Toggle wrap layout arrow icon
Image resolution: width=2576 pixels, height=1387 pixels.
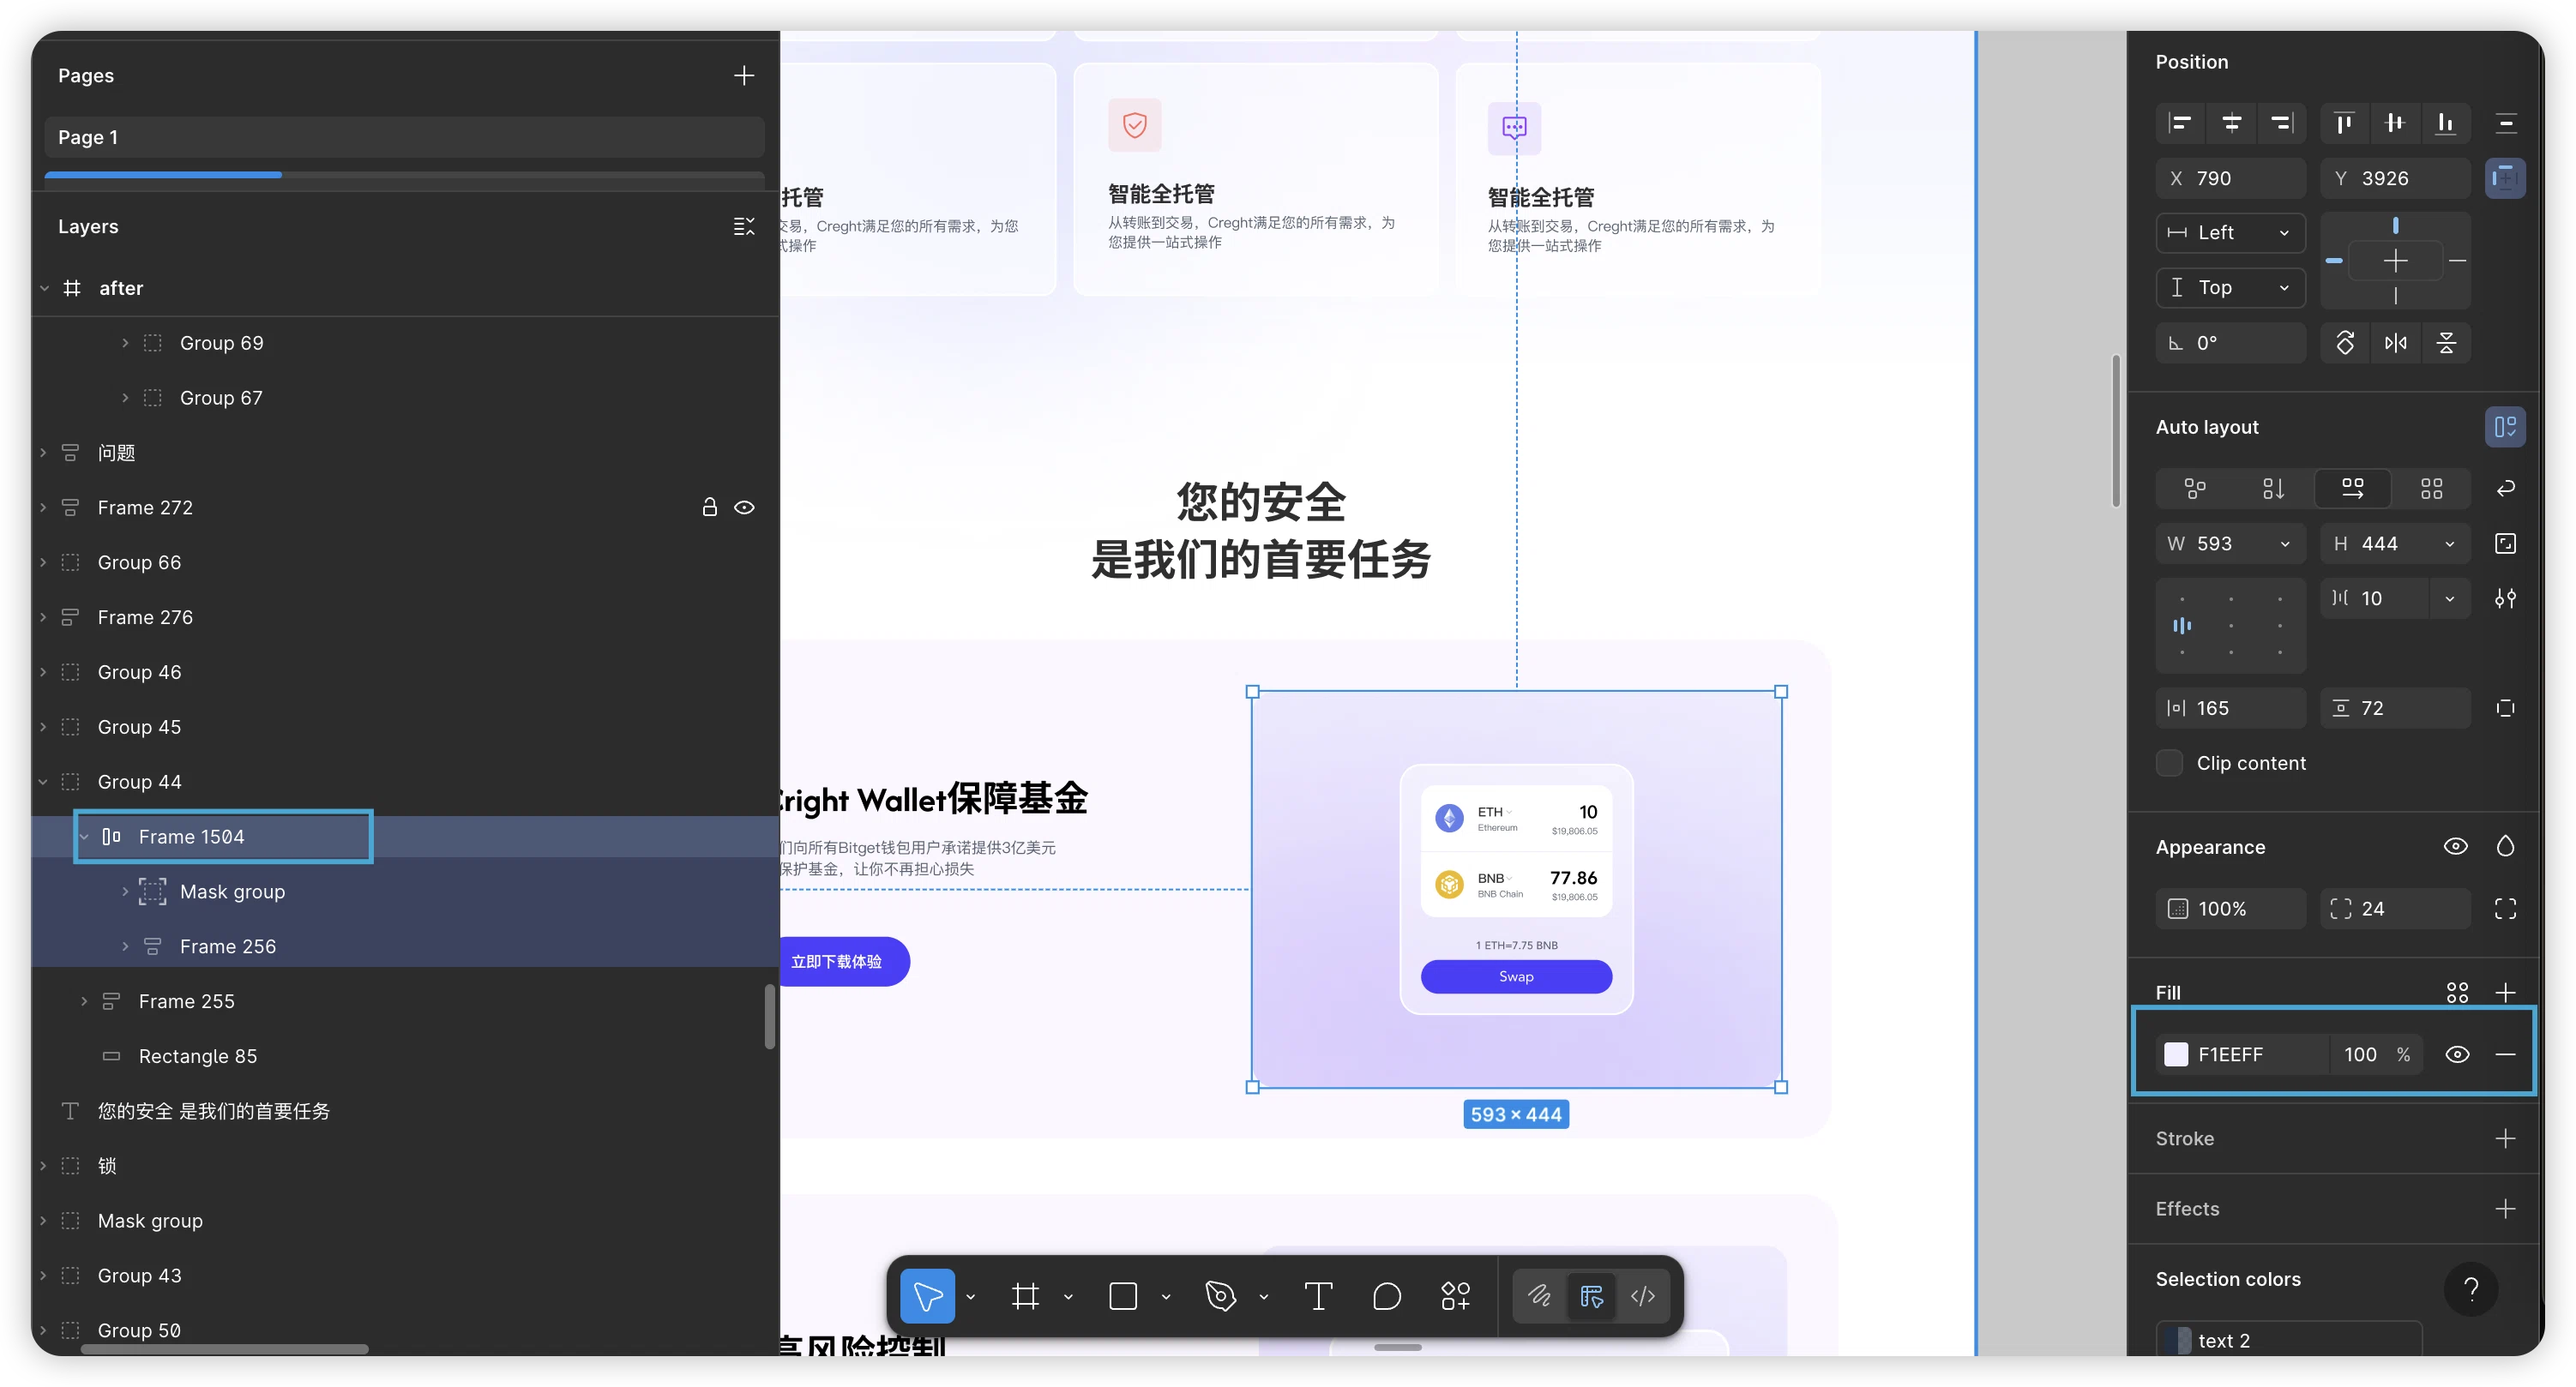point(2505,488)
